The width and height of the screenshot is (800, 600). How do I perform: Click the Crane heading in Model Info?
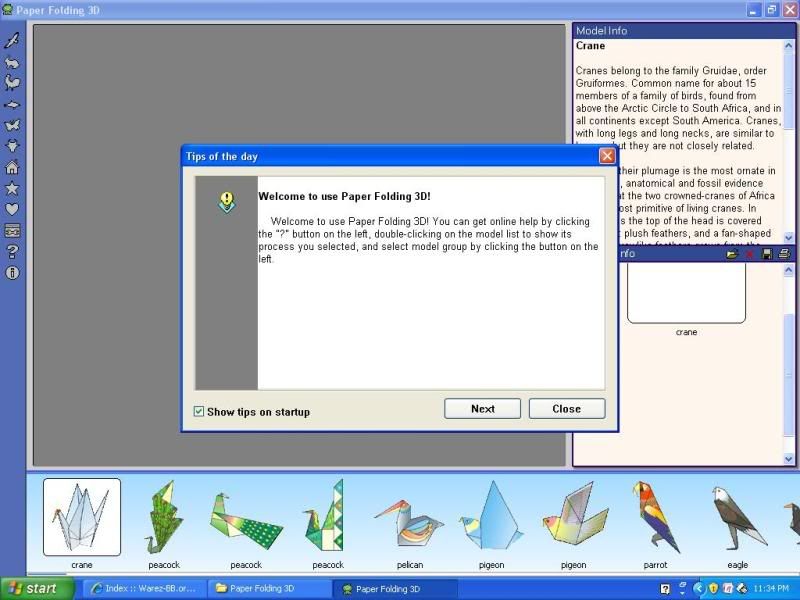pyautogui.click(x=590, y=45)
